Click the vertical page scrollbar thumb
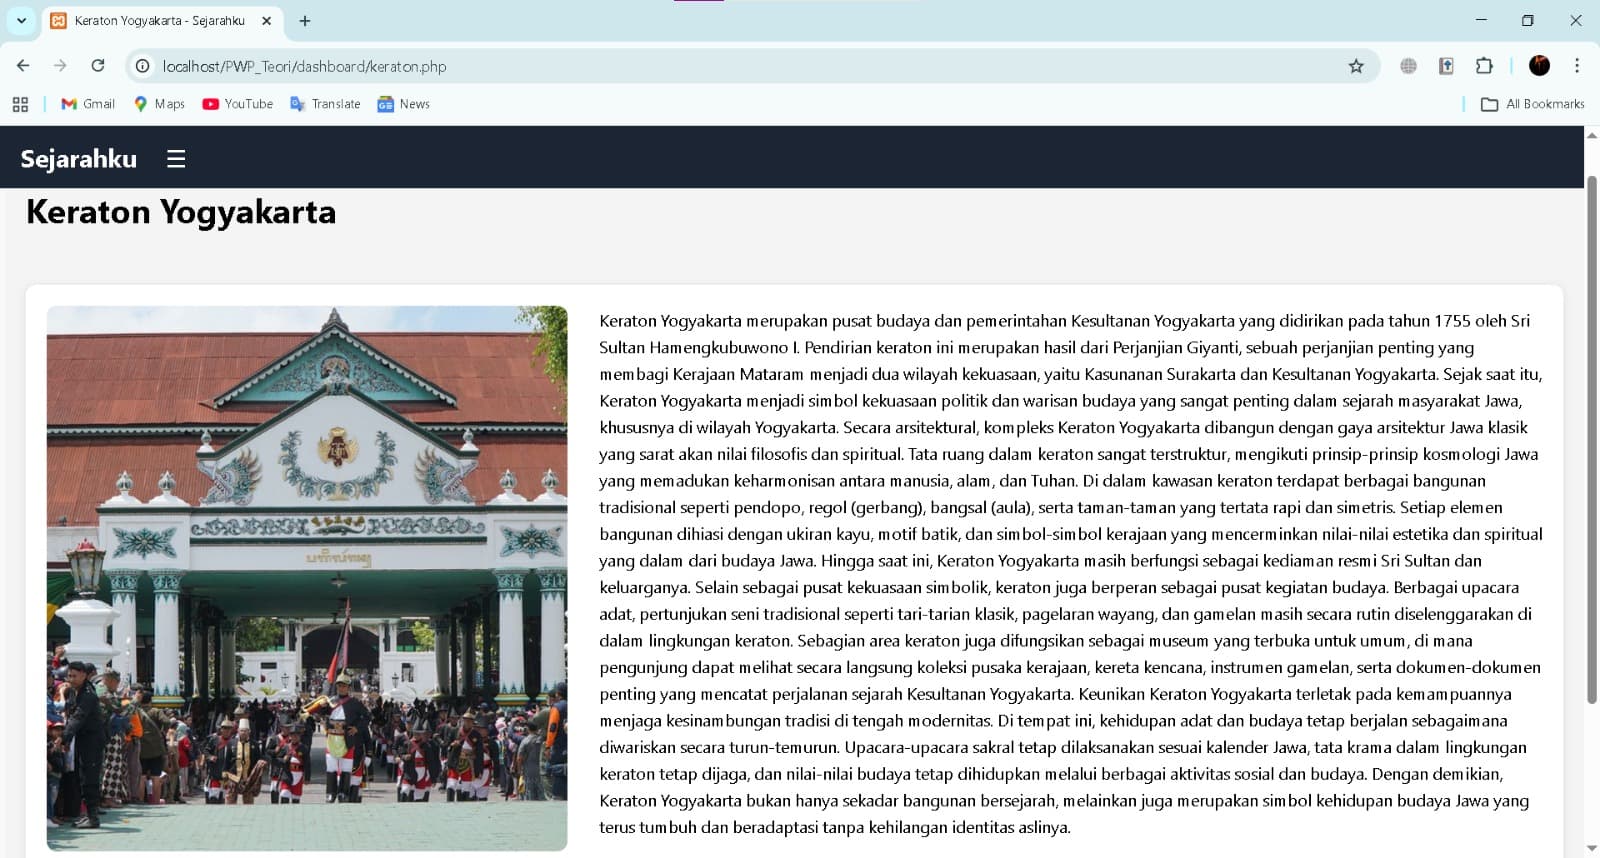 [1592, 440]
